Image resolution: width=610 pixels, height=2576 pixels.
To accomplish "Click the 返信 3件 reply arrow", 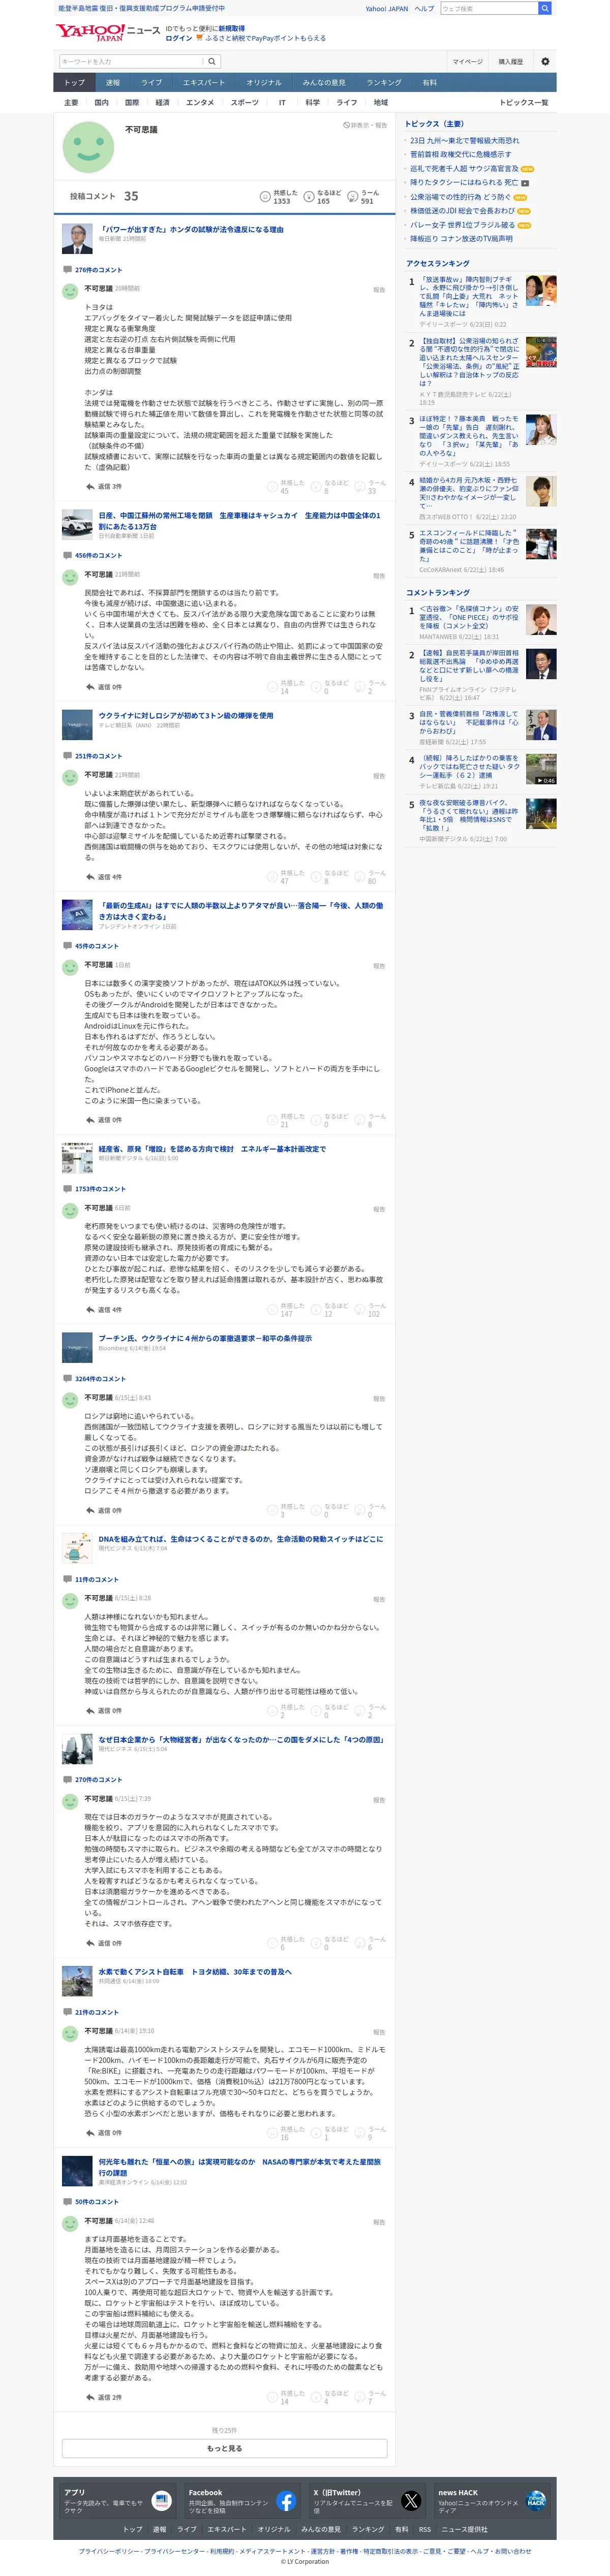I will (90, 486).
